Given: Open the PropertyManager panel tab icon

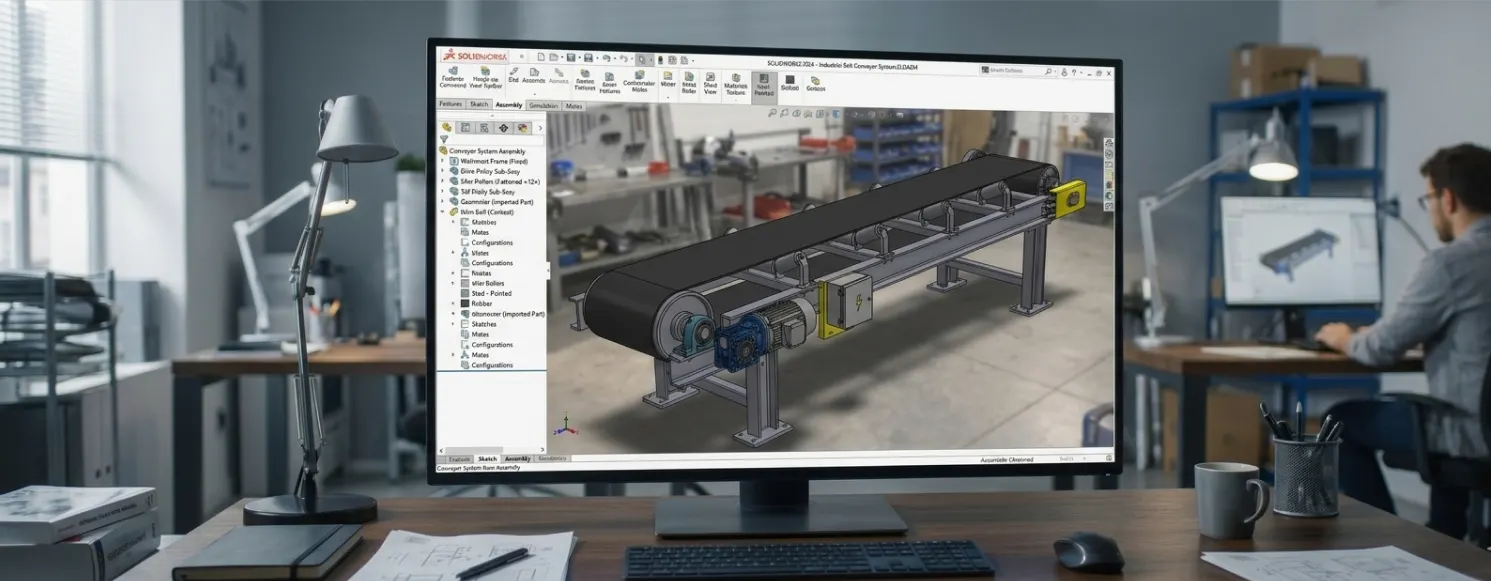Looking at the screenshot, I should (x=465, y=128).
